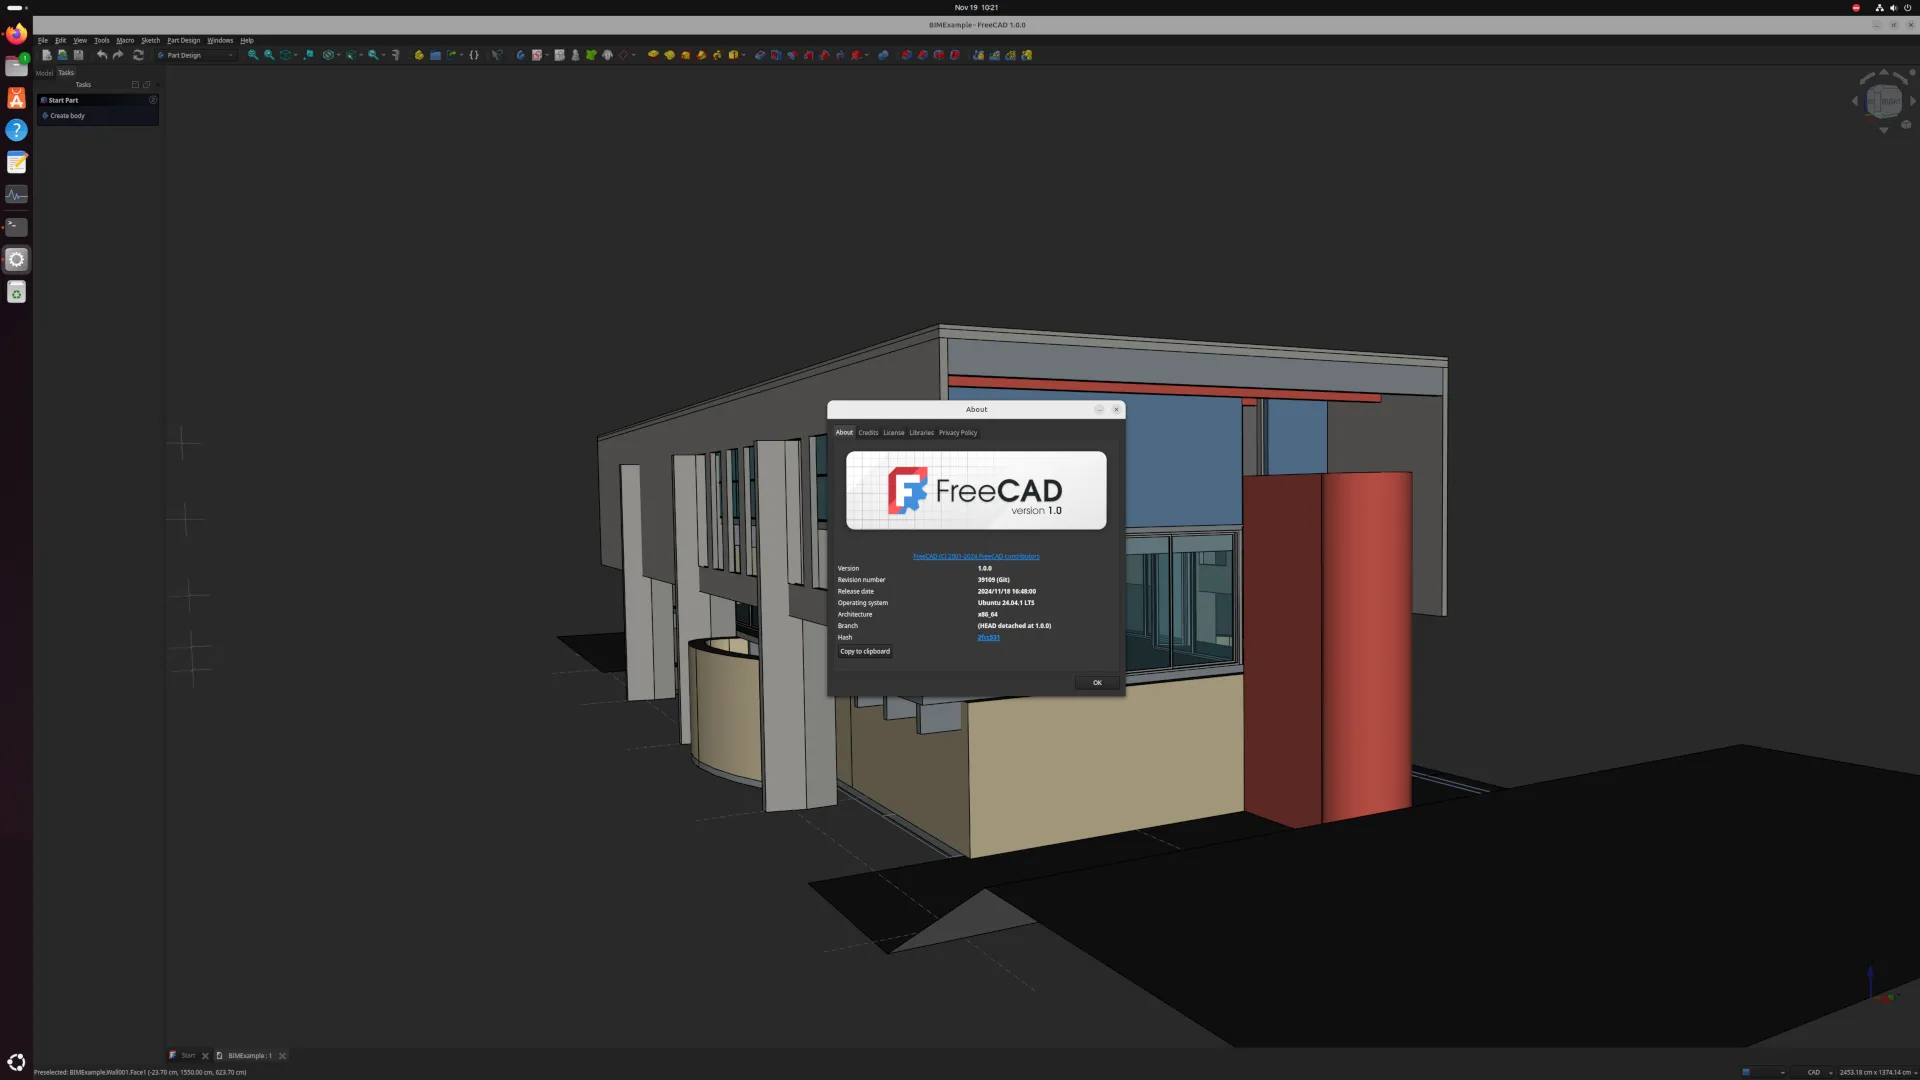
Task: Switch to the Privacy Policy tab
Action: (958, 433)
